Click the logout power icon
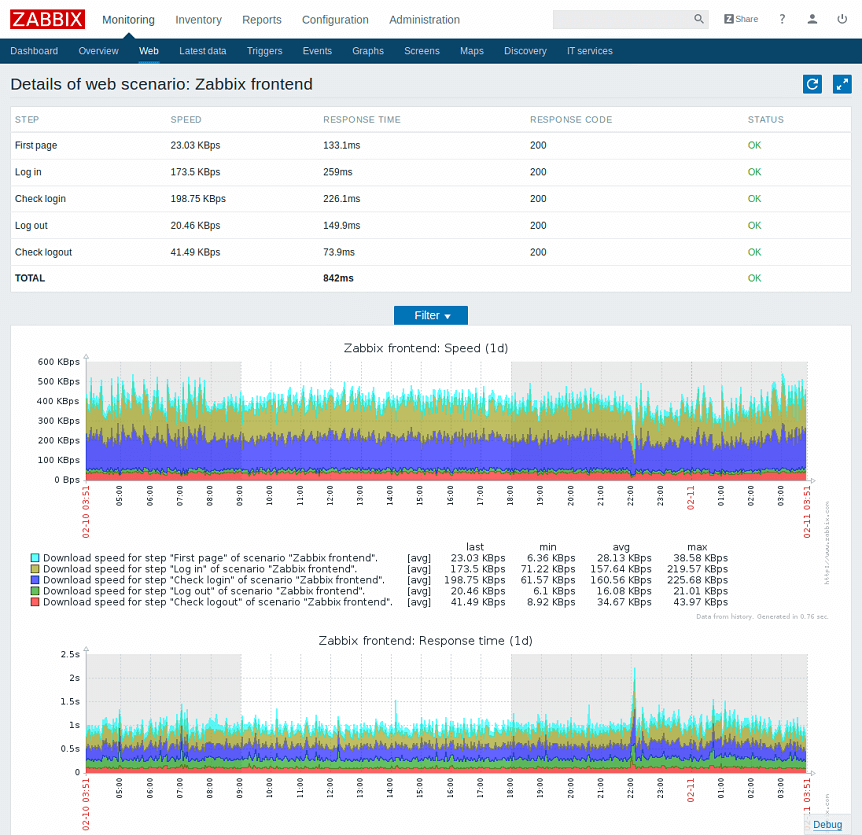 [x=841, y=19]
